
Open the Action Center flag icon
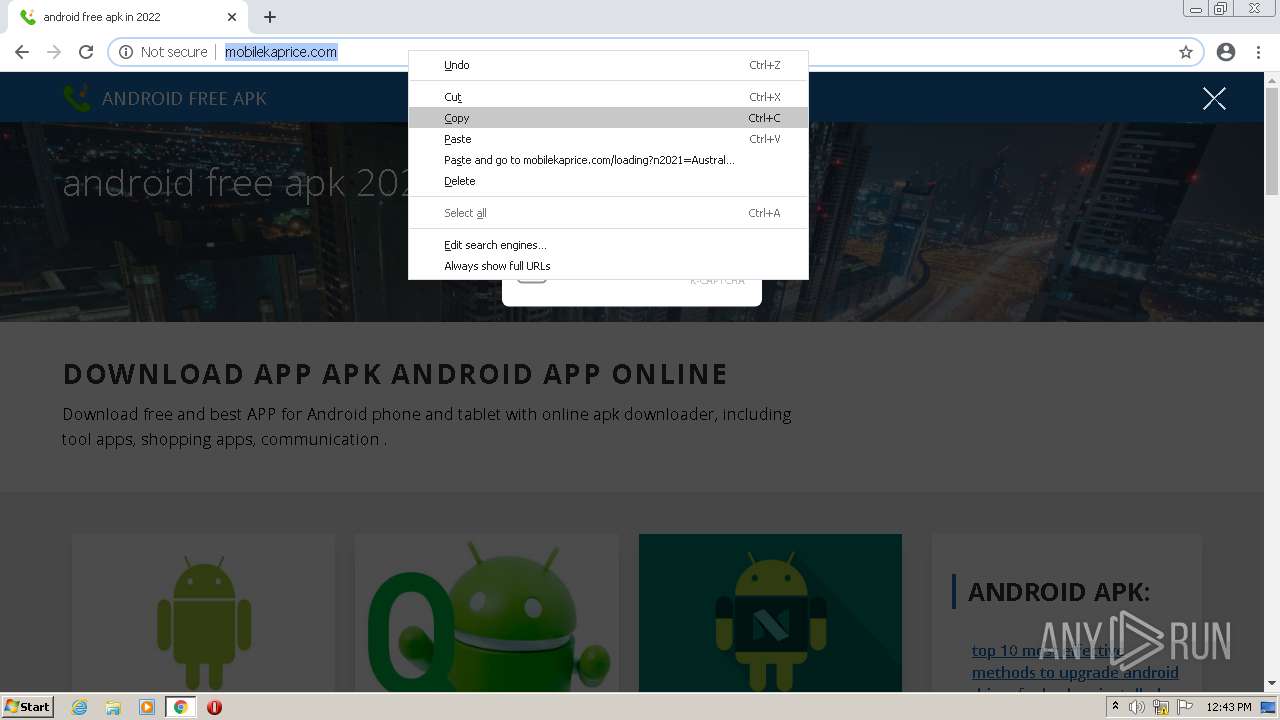click(x=1185, y=707)
